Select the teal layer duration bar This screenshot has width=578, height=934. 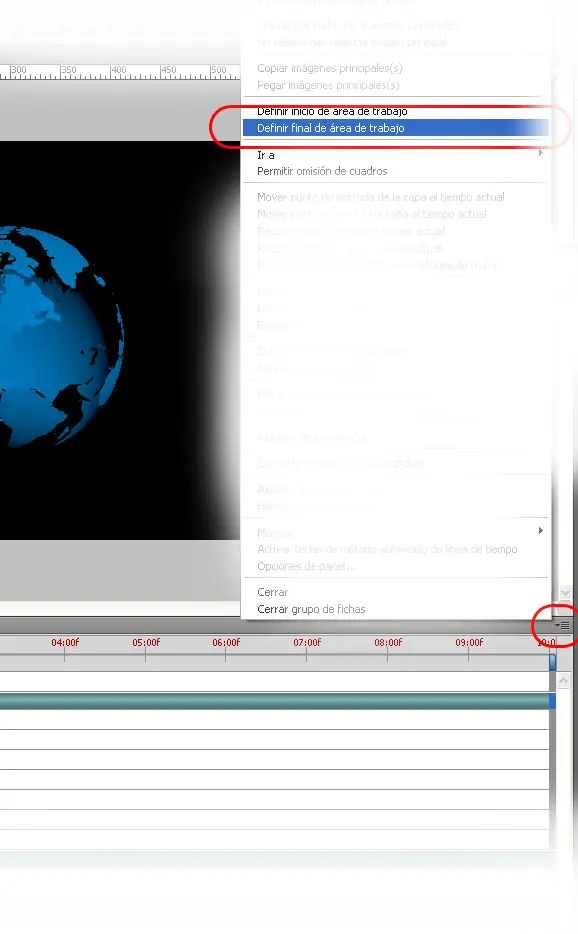(274, 700)
